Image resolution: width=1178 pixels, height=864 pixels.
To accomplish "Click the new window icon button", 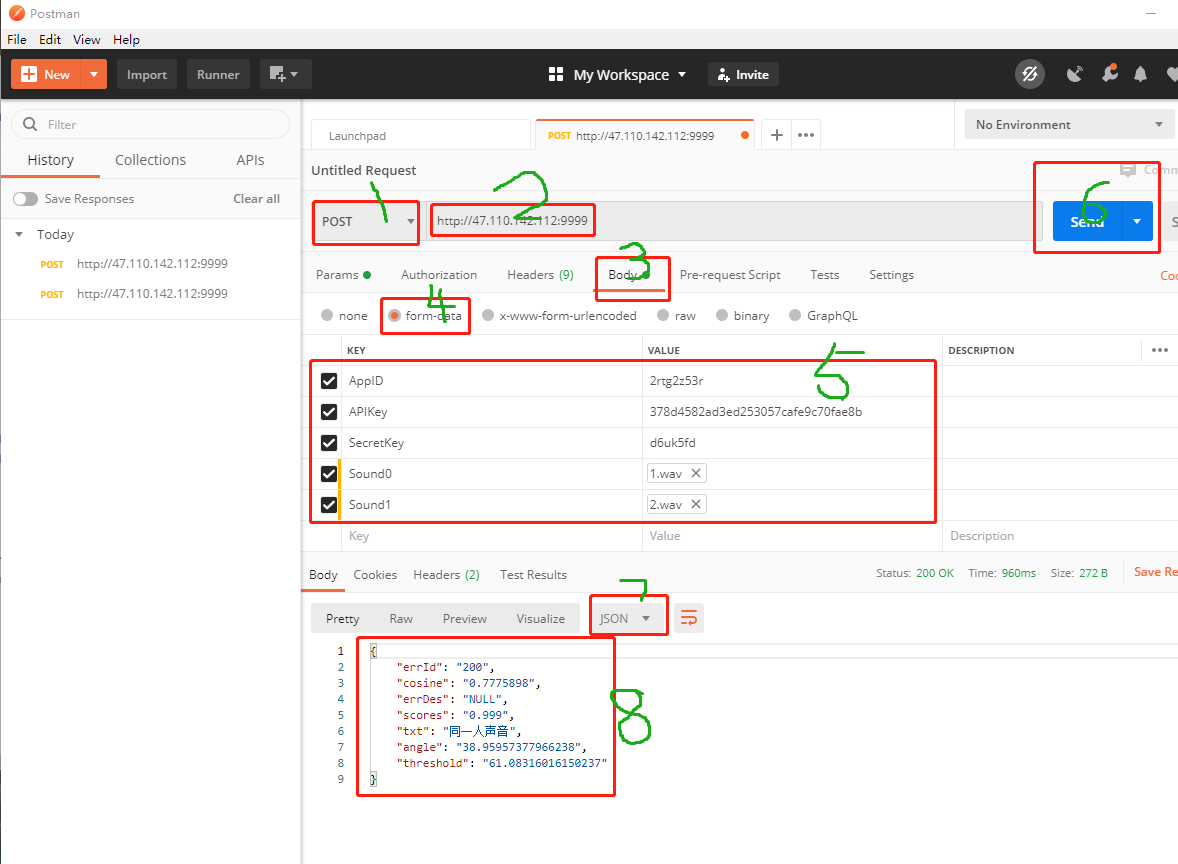I will point(285,74).
